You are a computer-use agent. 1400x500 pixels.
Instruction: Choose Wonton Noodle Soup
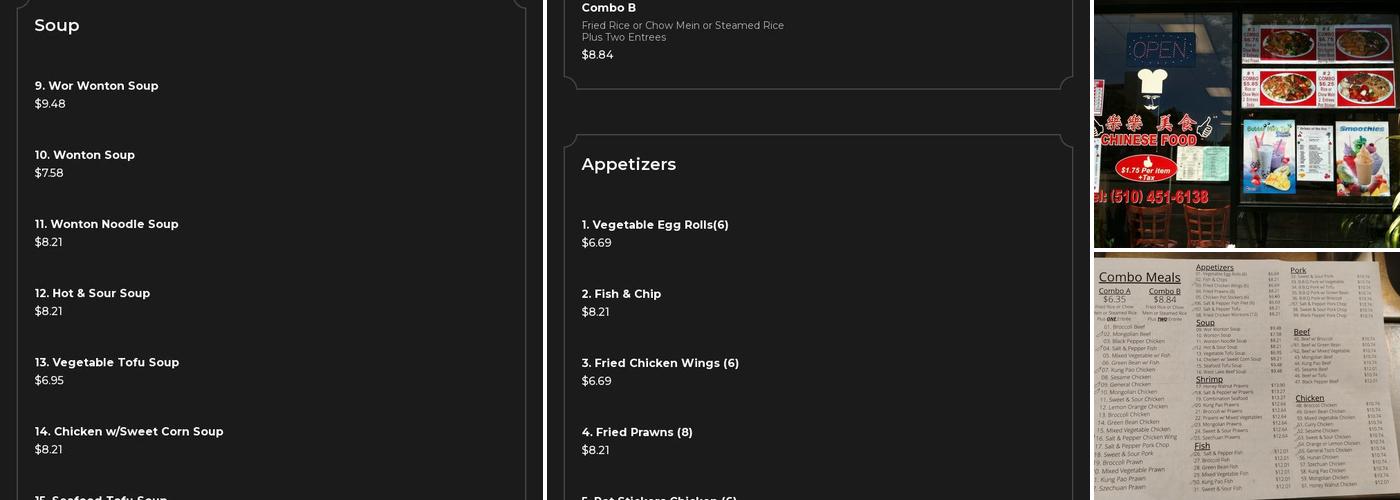[x=107, y=224]
